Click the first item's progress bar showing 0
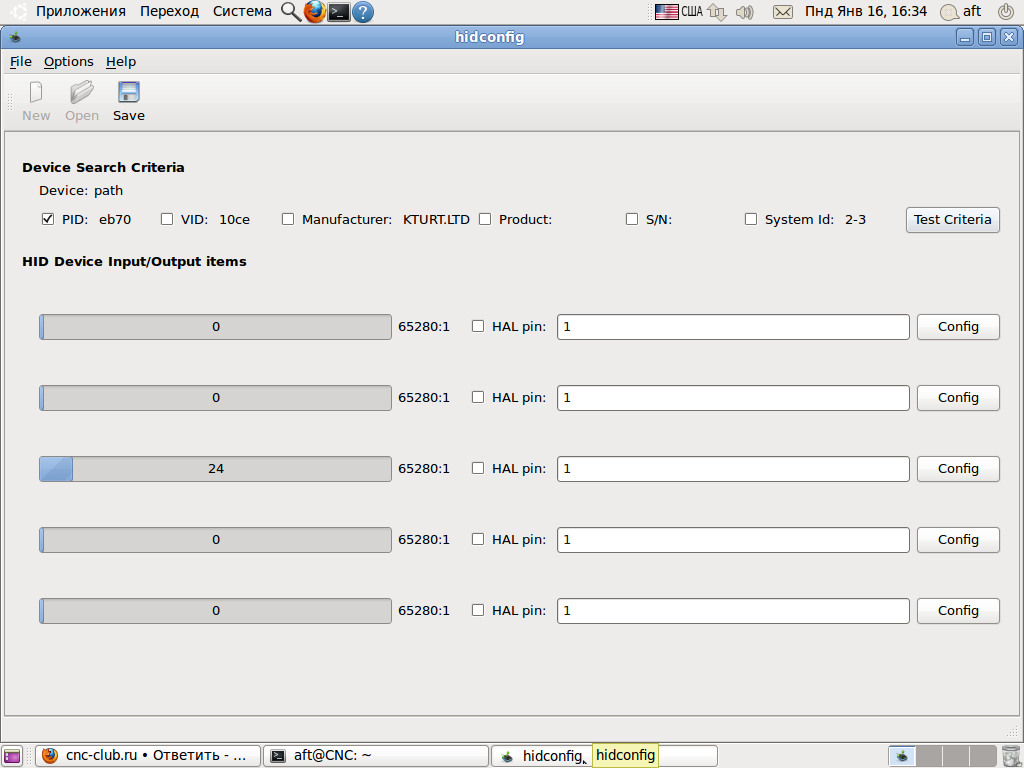This screenshot has width=1024, height=768. 216,327
